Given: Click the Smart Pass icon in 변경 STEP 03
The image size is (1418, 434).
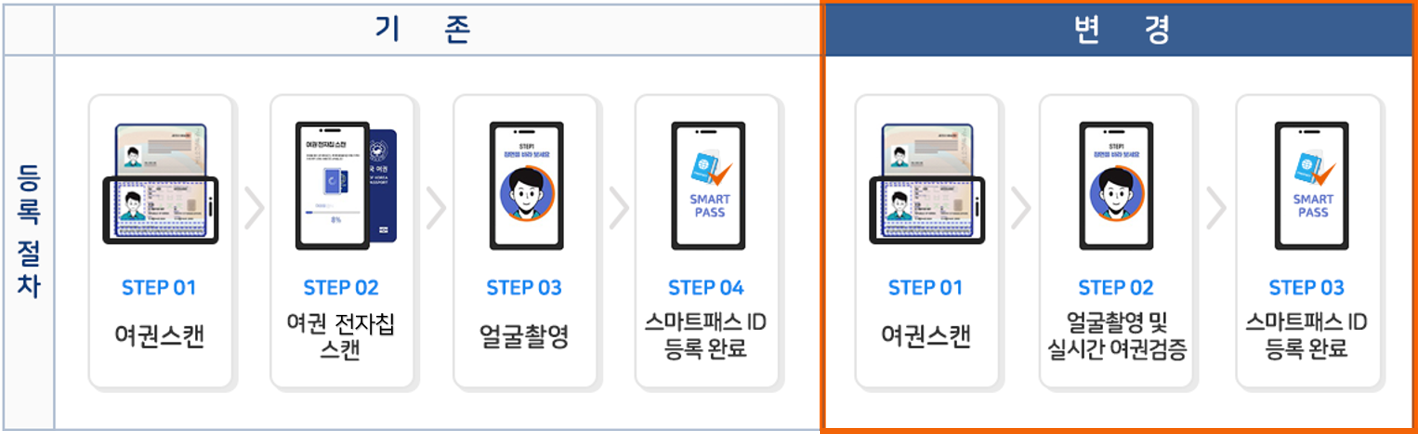Looking at the screenshot, I should (x=1311, y=185).
